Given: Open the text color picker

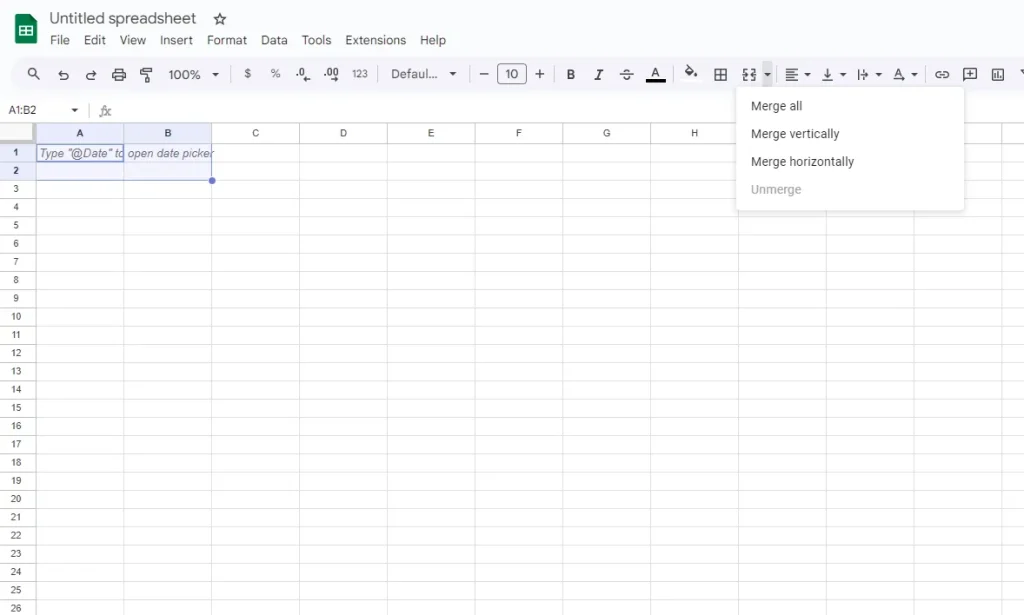Looking at the screenshot, I should pos(656,74).
